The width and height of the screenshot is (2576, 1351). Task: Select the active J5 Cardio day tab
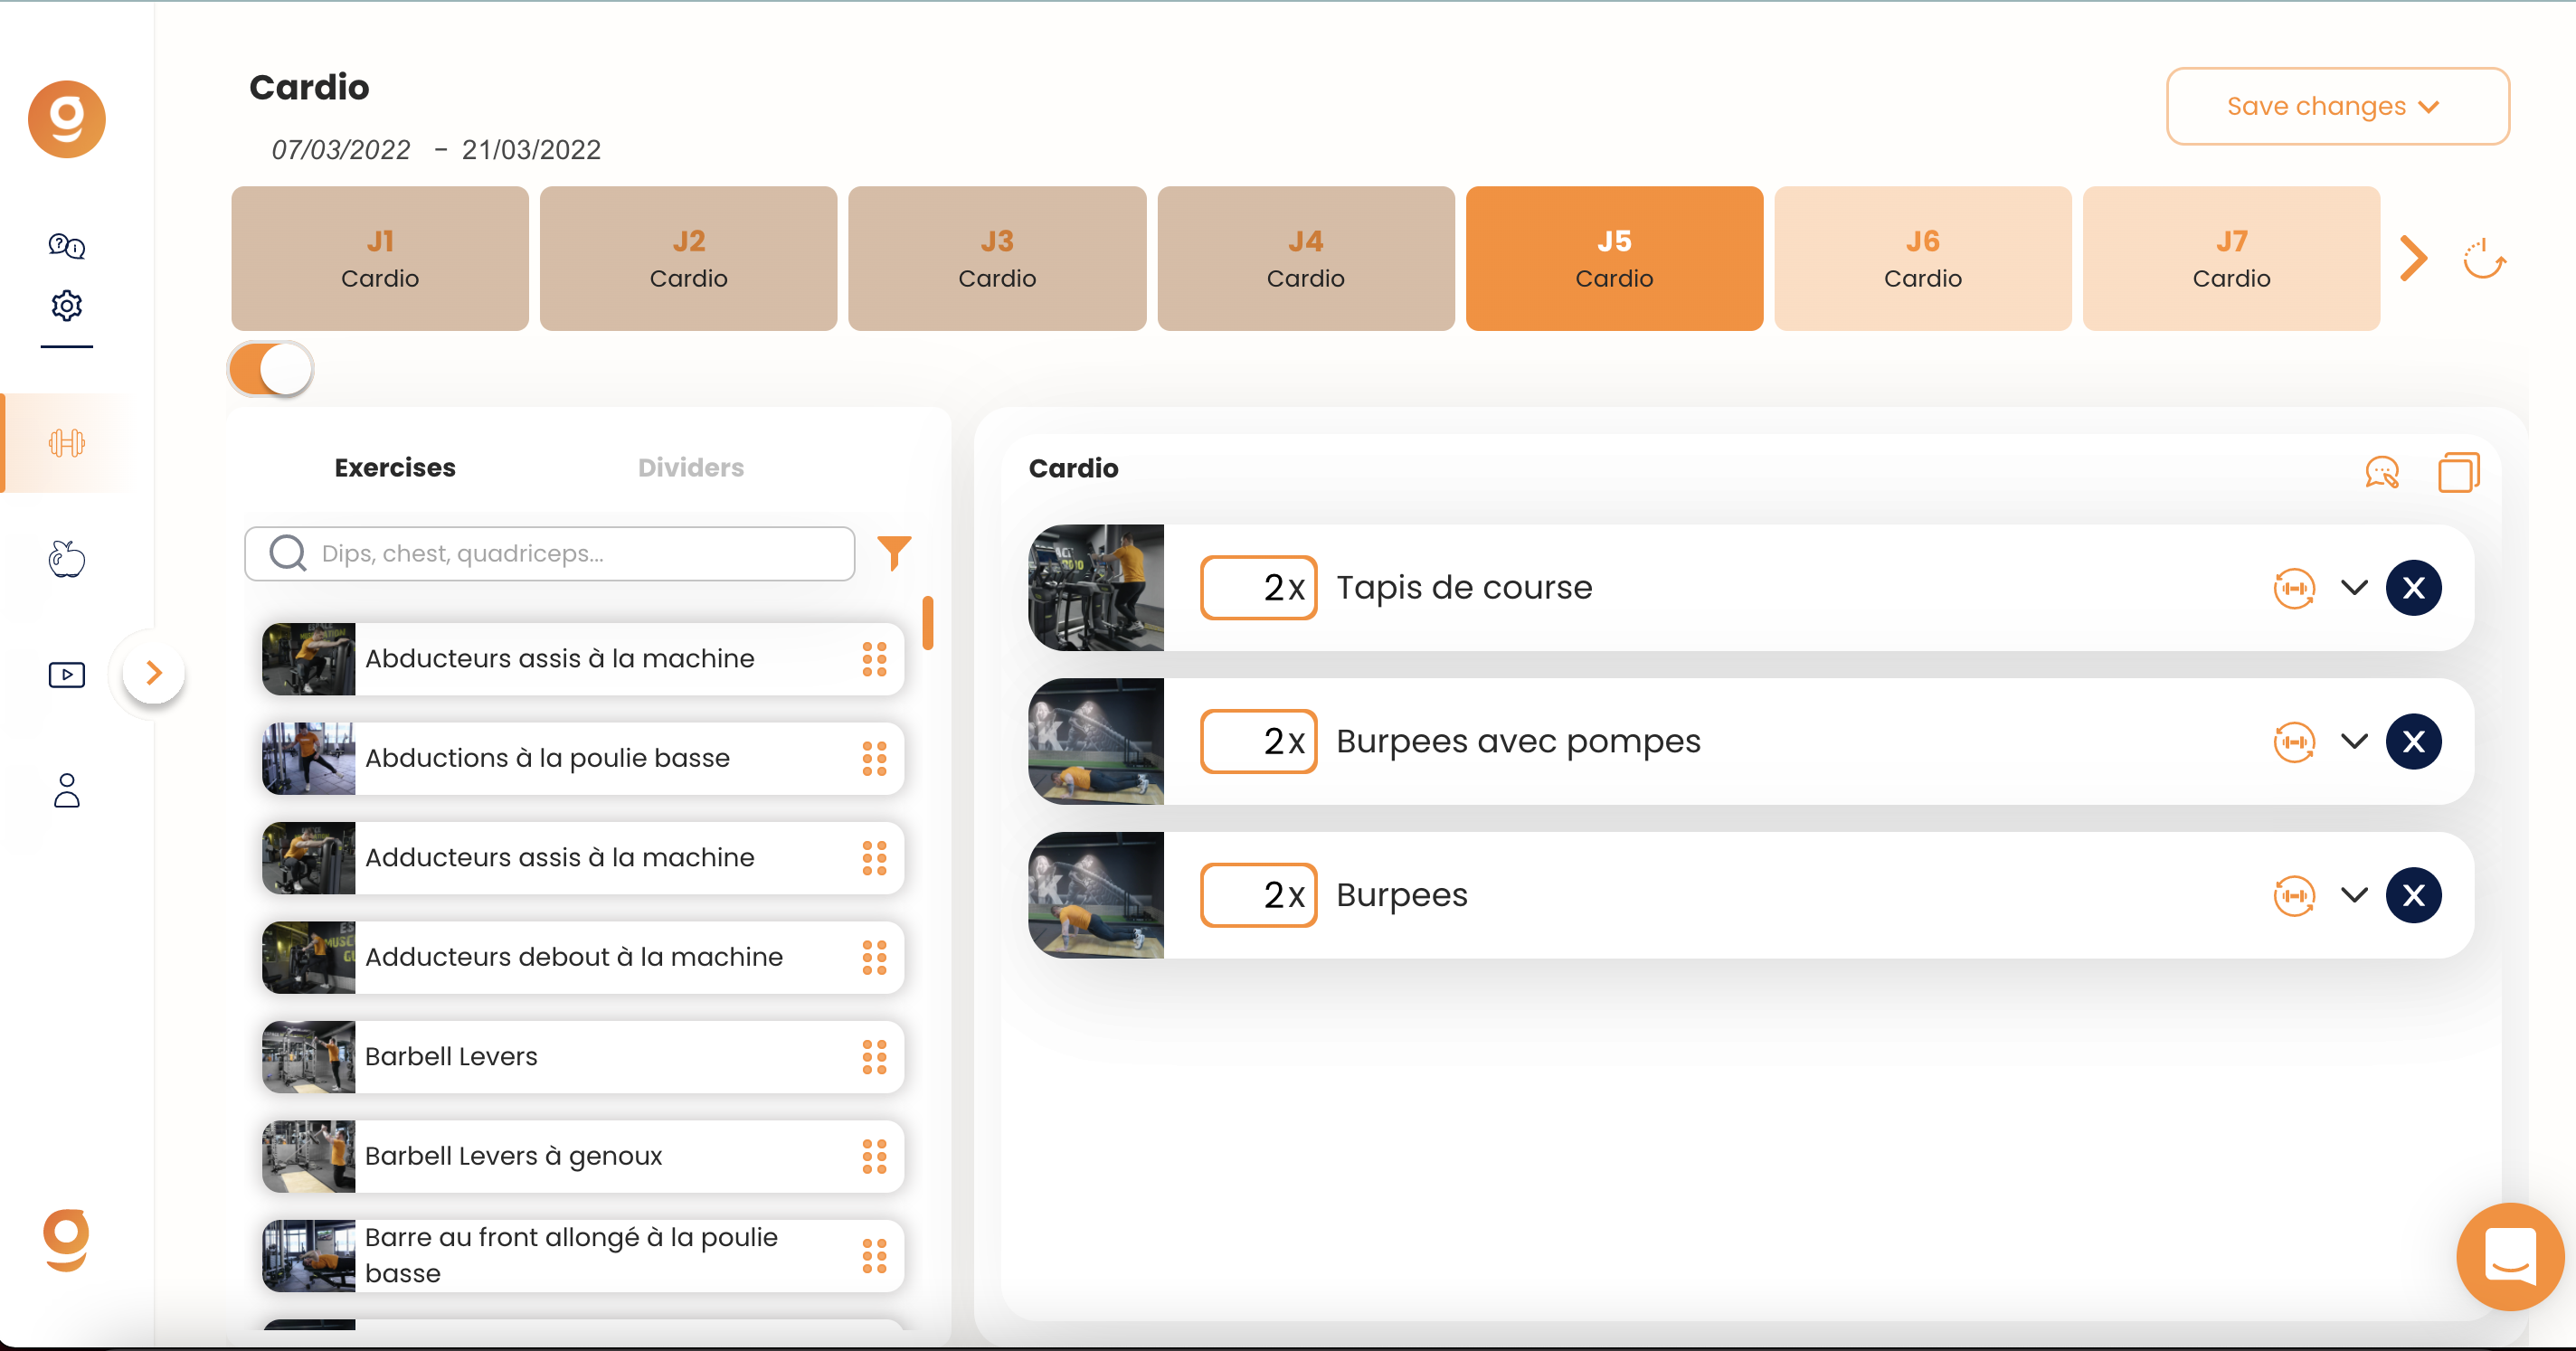[x=1614, y=258]
